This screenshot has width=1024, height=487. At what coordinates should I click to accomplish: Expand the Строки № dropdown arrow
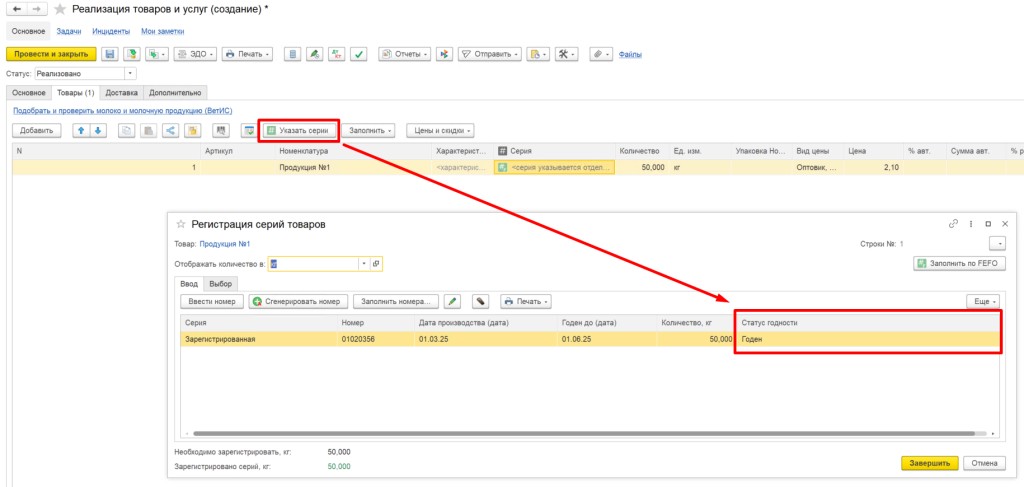(x=998, y=244)
